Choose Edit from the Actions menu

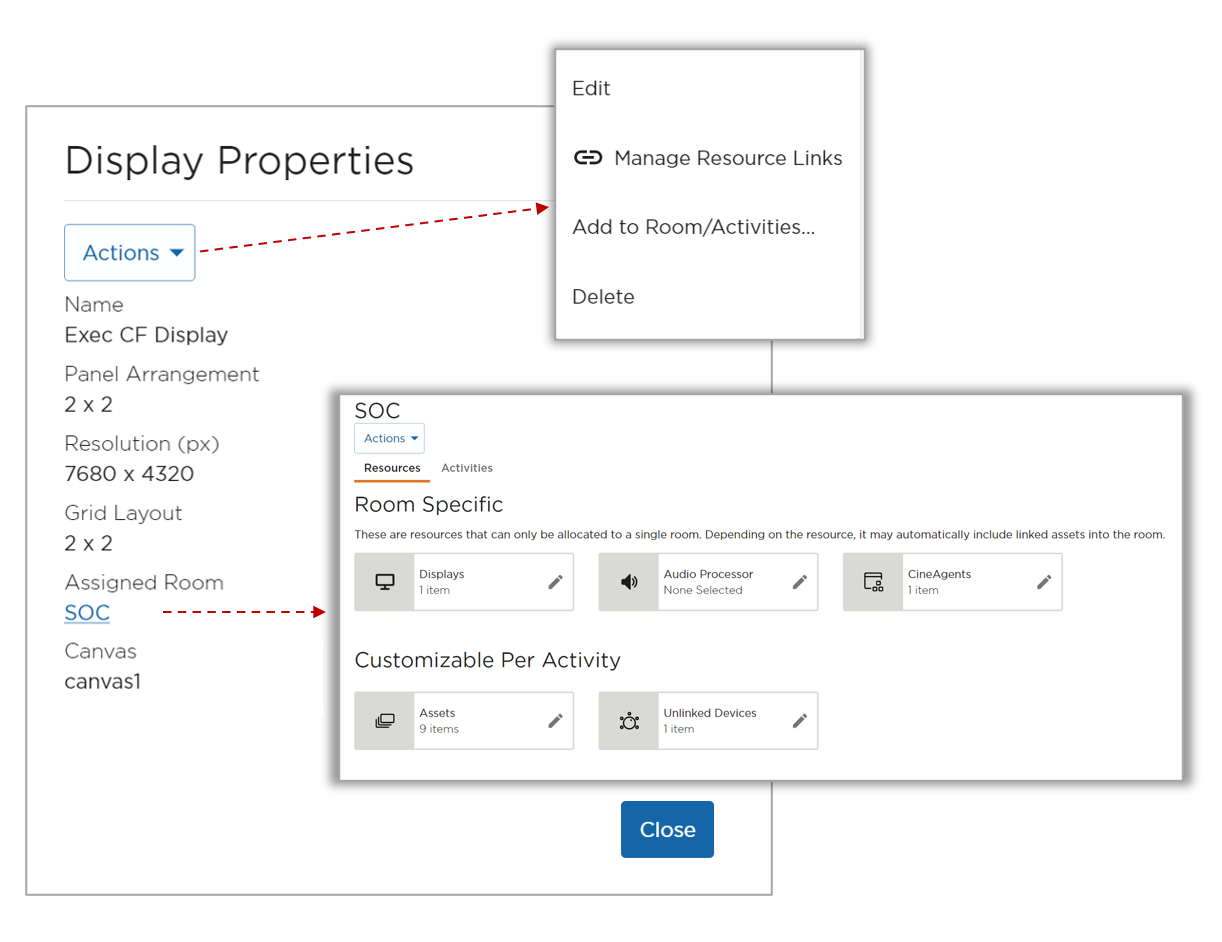(x=591, y=88)
